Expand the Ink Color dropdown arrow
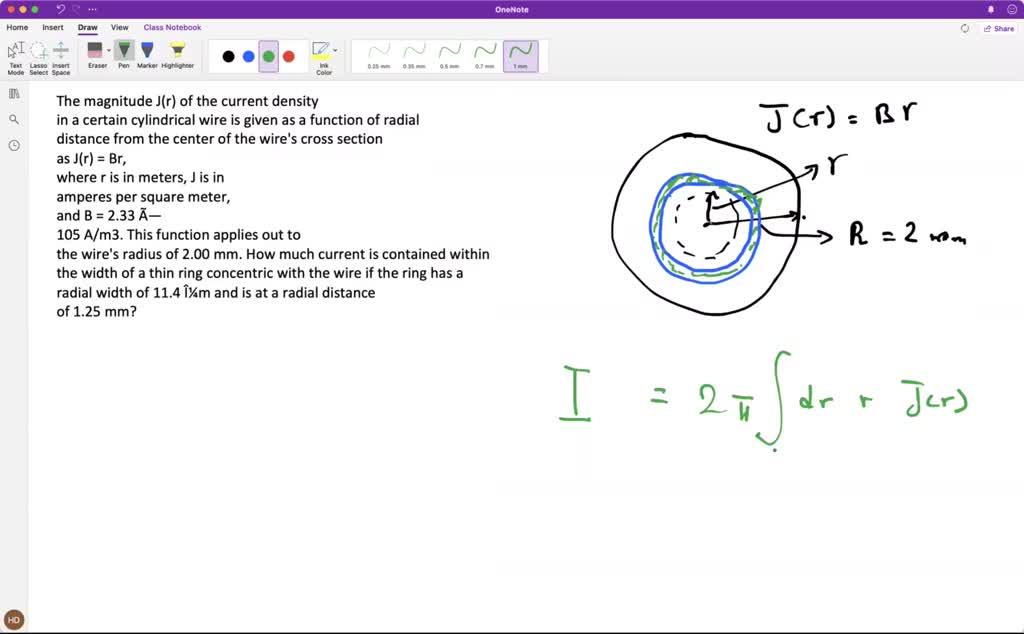This screenshot has height=634, width=1024. (x=336, y=50)
